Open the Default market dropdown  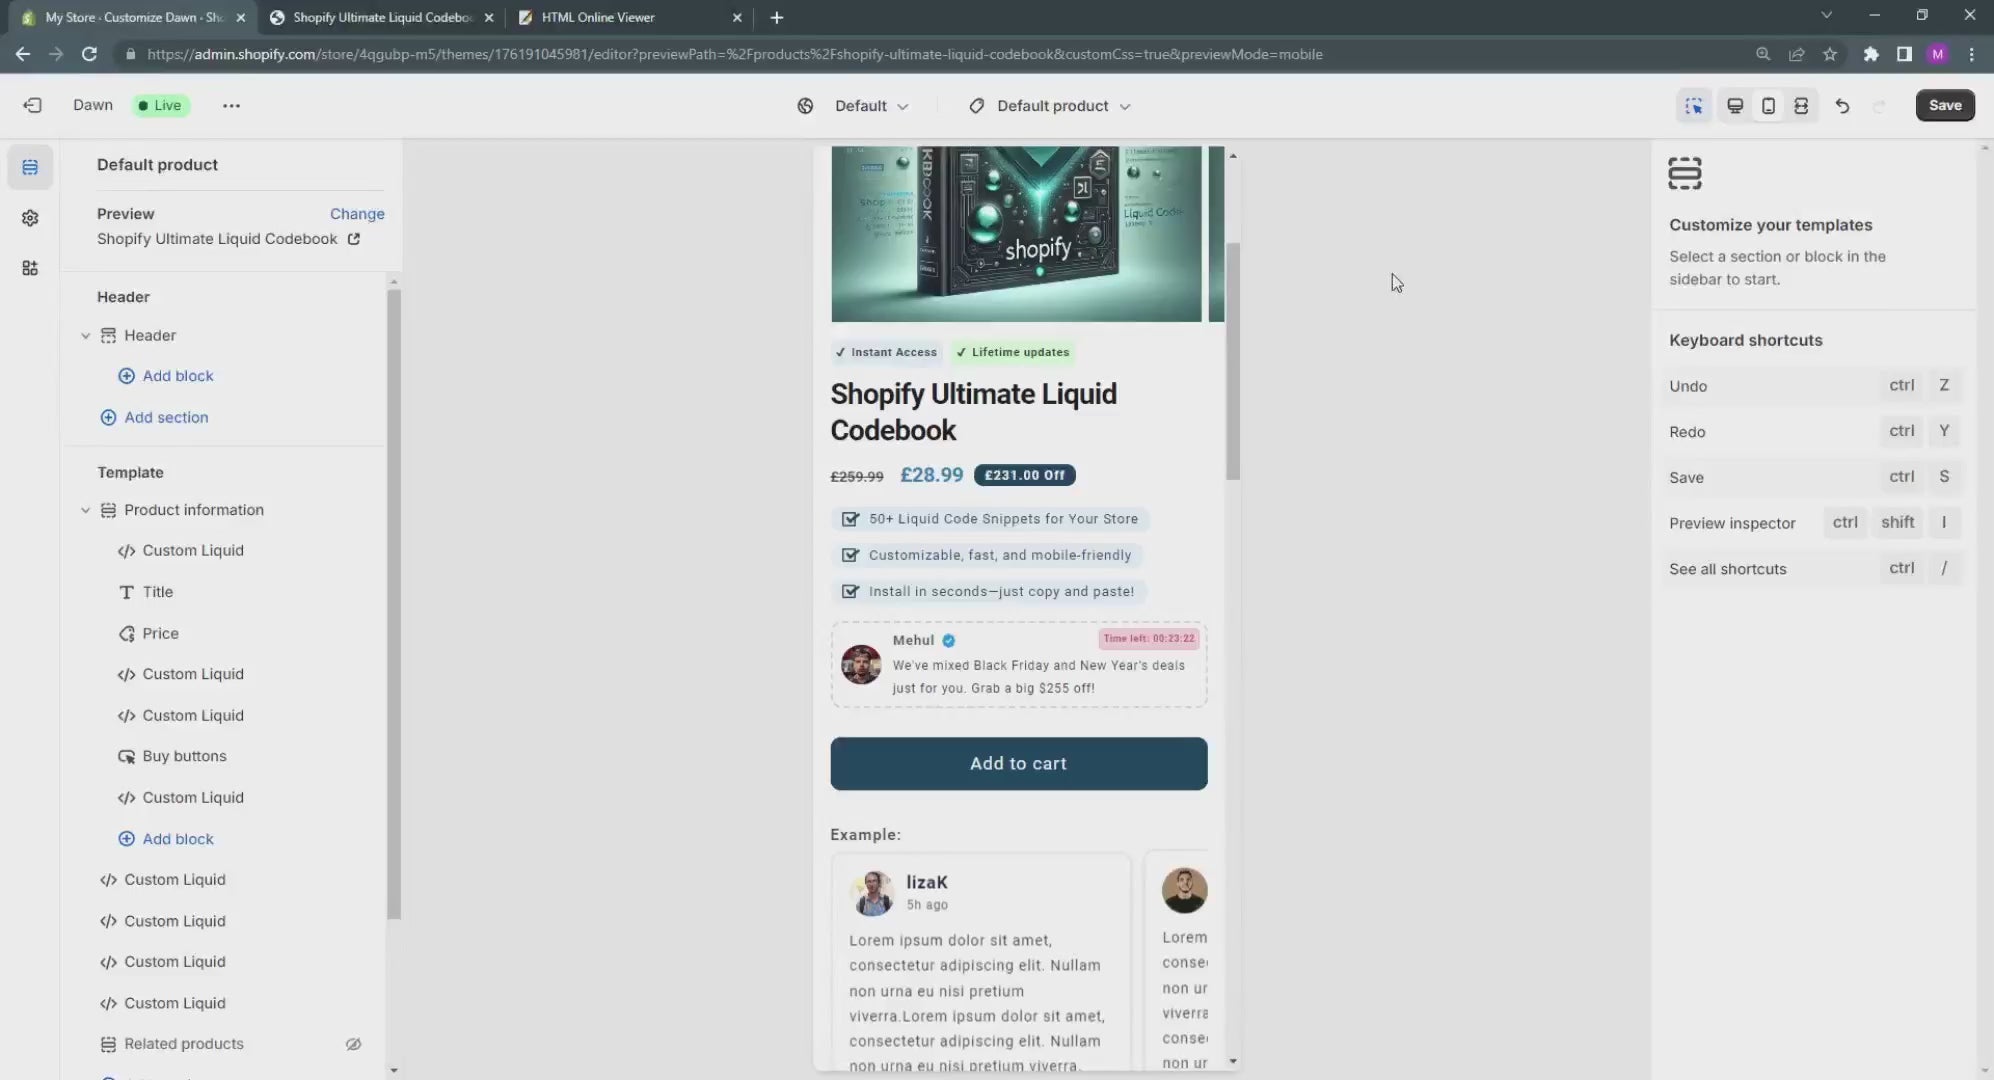(x=869, y=106)
